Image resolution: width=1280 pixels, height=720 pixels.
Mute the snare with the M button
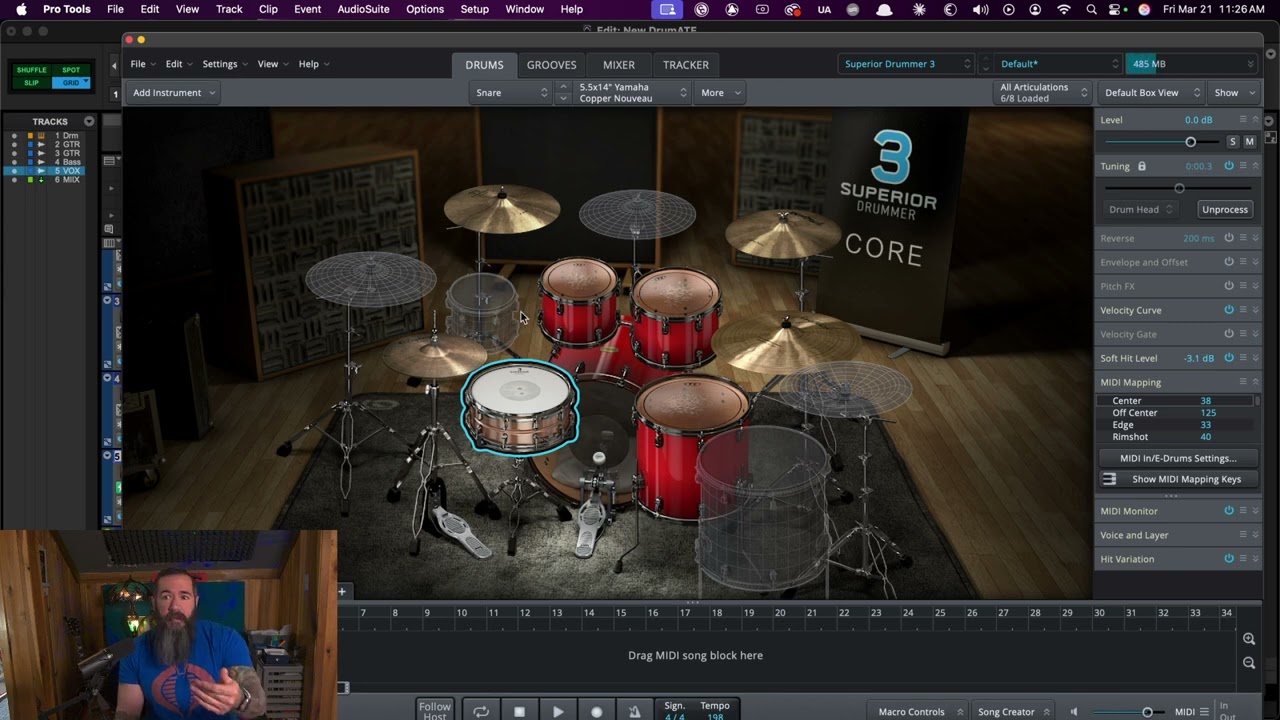click(1249, 142)
